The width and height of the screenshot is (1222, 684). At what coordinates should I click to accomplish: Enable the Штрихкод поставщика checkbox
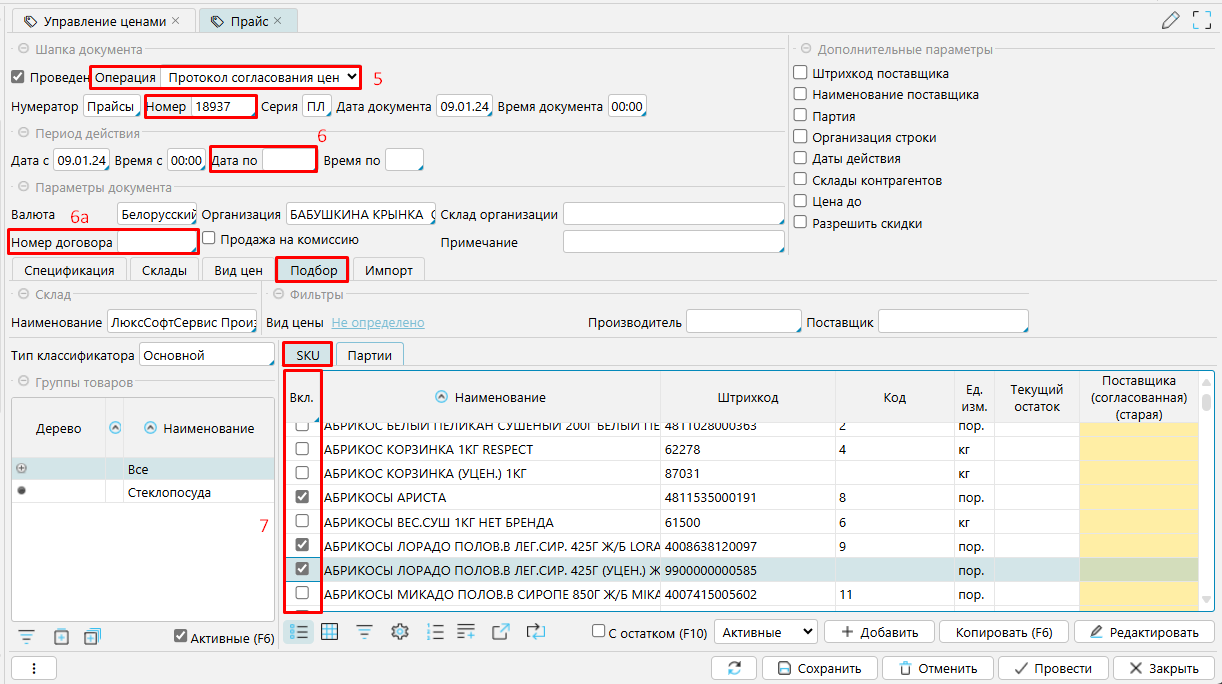click(800, 73)
